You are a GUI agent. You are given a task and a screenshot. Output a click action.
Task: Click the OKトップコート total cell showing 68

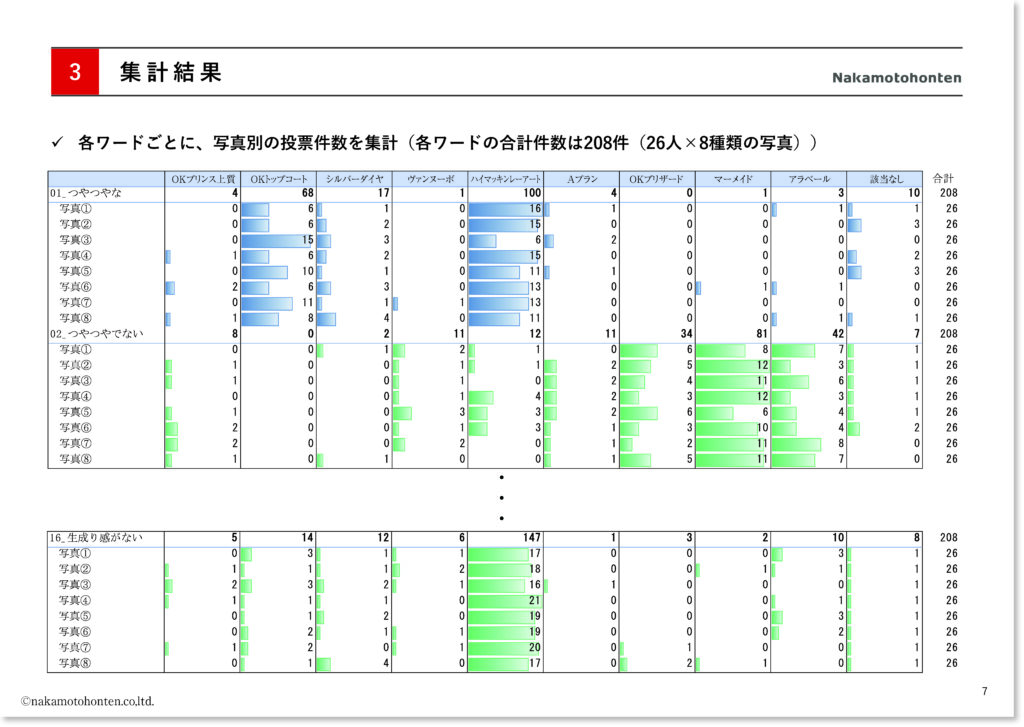[278, 193]
